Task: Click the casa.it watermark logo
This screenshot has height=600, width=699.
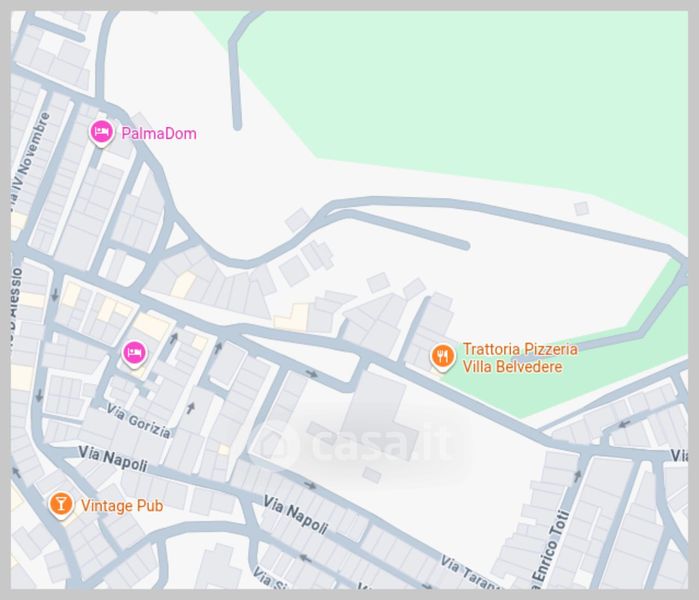Action: pyautogui.click(x=359, y=441)
